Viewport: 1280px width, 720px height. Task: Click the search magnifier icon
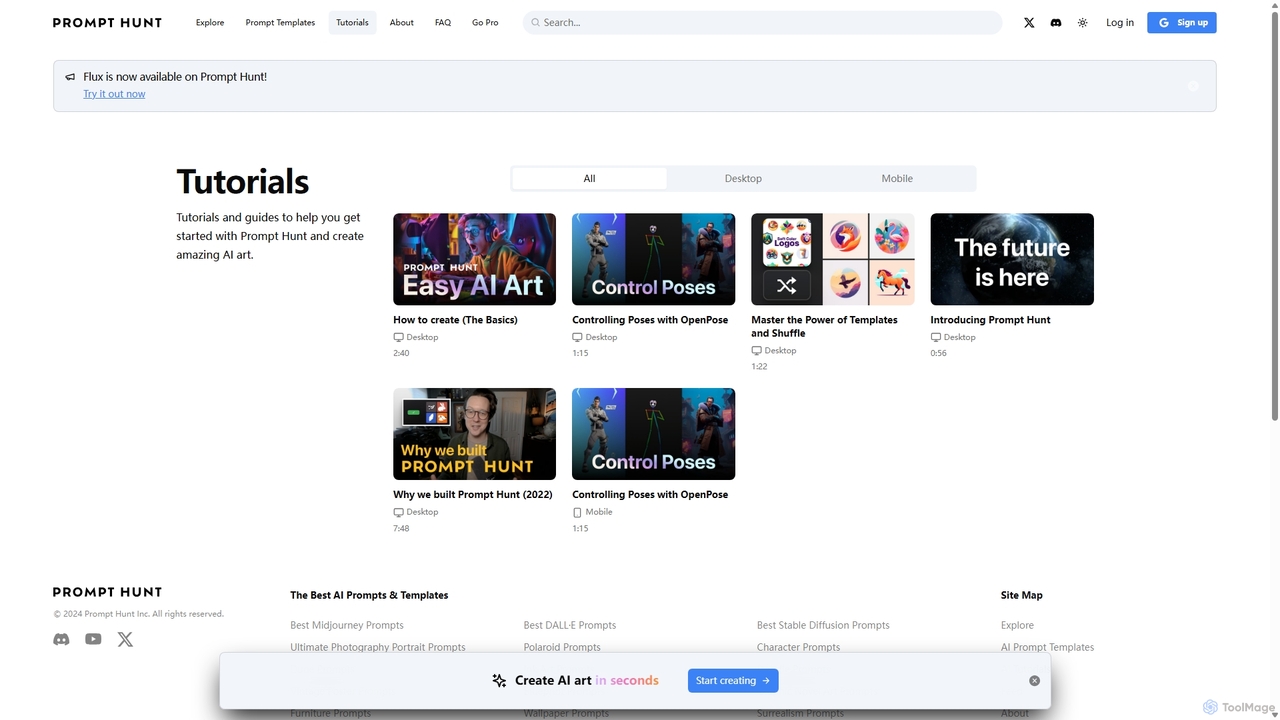pyautogui.click(x=536, y=22)
